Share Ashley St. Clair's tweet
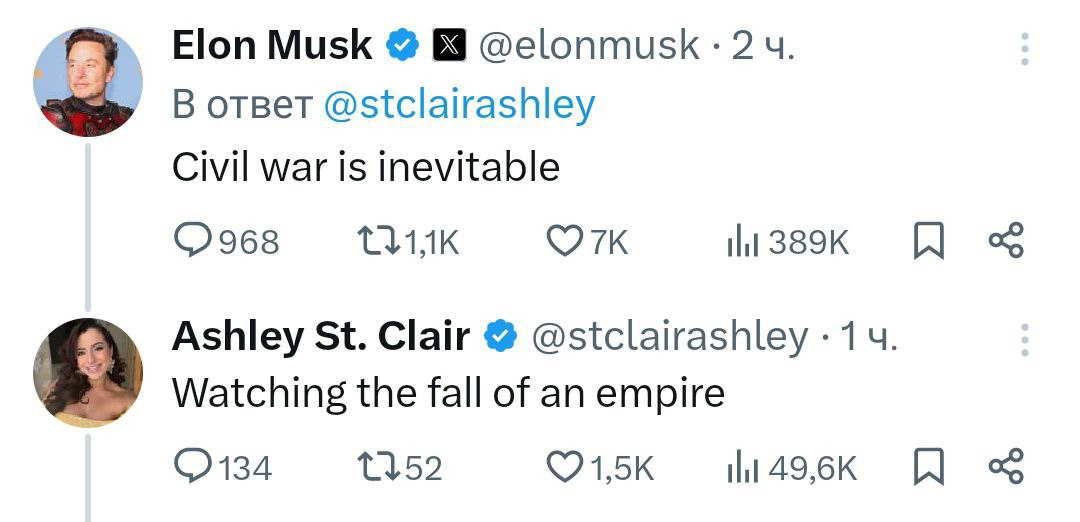Image resolution: width=1080 pixels, height=522 pixels. click(1005, 467)
